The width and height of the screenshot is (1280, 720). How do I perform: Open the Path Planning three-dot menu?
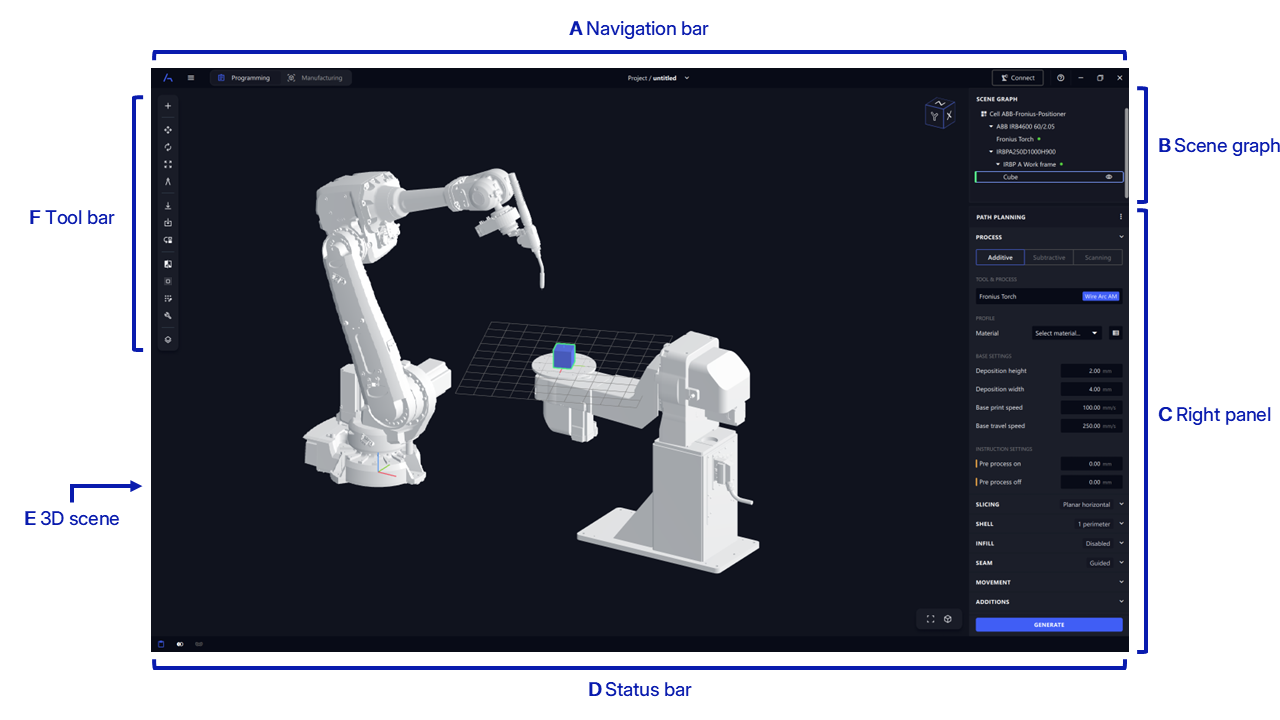pyautogui.click(x=1120, y=217)
